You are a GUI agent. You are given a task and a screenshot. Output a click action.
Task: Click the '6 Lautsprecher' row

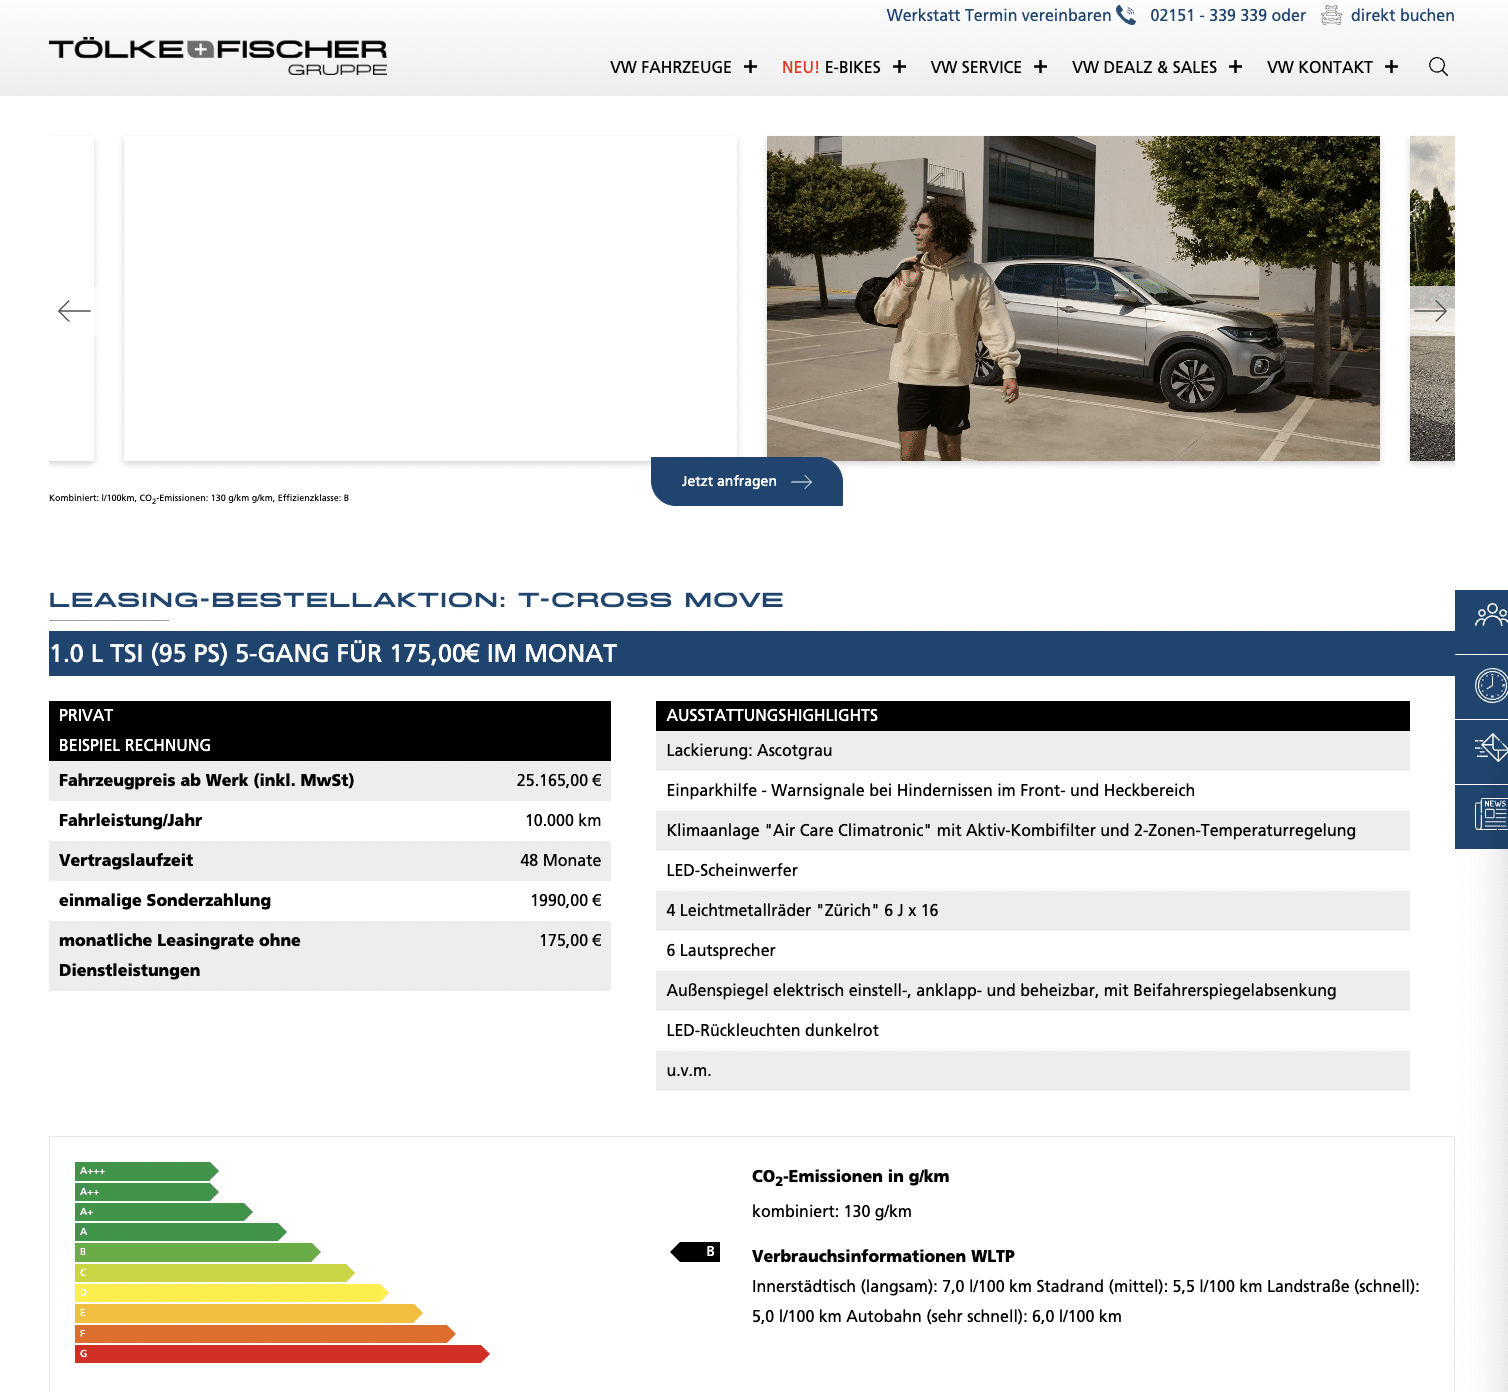1033,951
